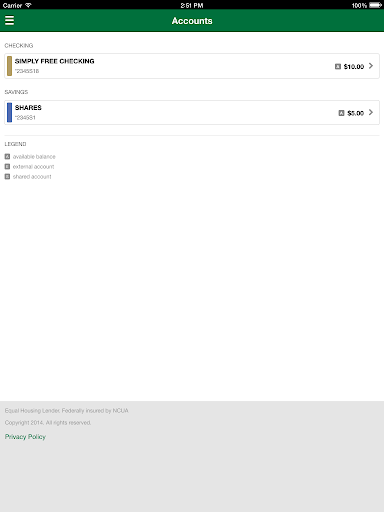Image resolution: width=384 pixels, height=512 pixels.
Task: Click available balance icon beside $5.00
Action: [341, 113]
